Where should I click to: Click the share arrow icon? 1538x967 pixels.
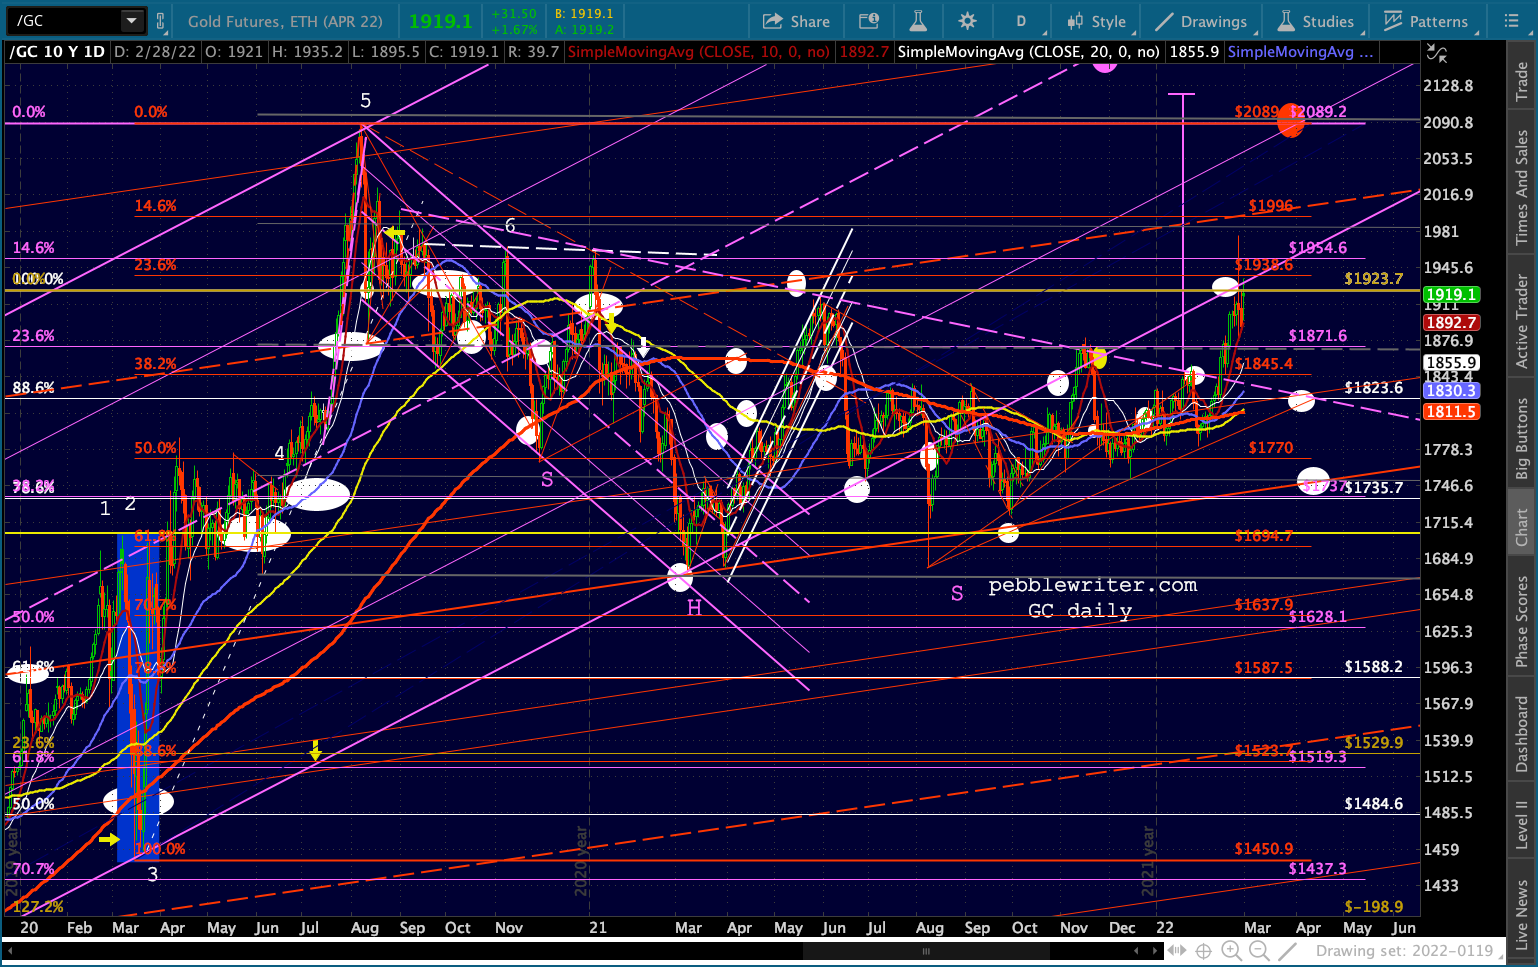[772, 21]
